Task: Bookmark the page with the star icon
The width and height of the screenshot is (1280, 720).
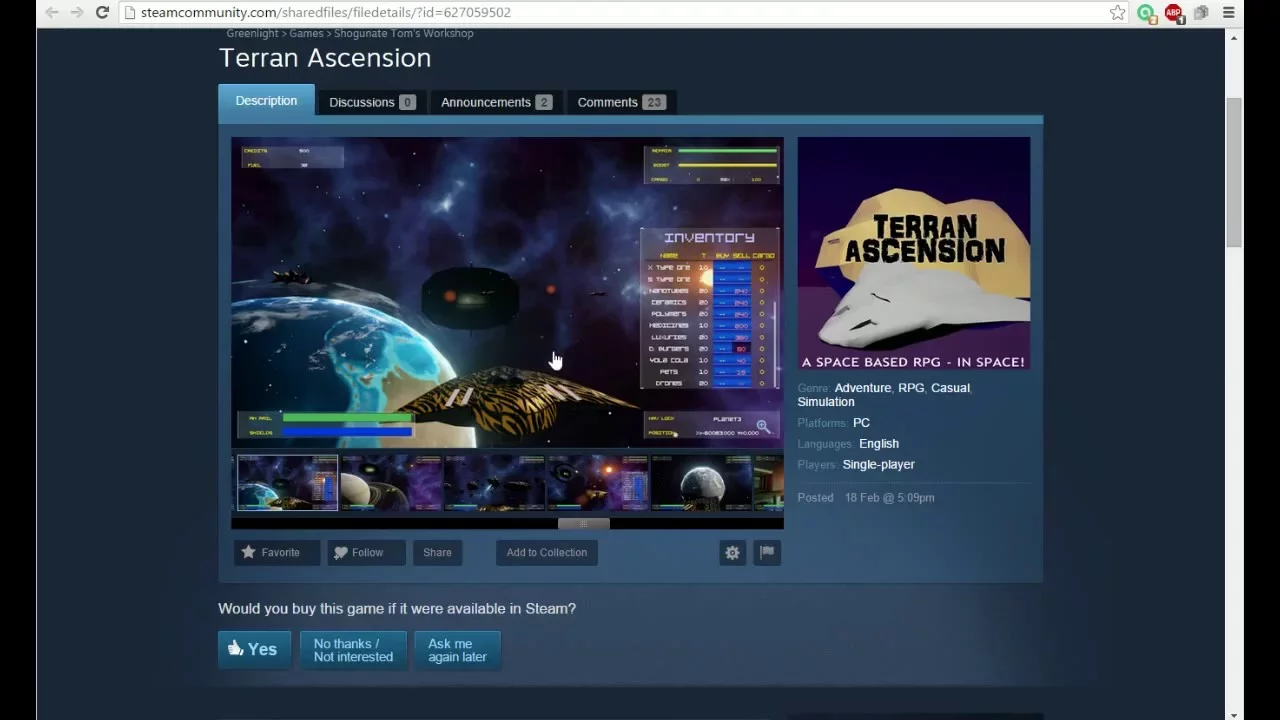Action: [x=1117, y=12]
